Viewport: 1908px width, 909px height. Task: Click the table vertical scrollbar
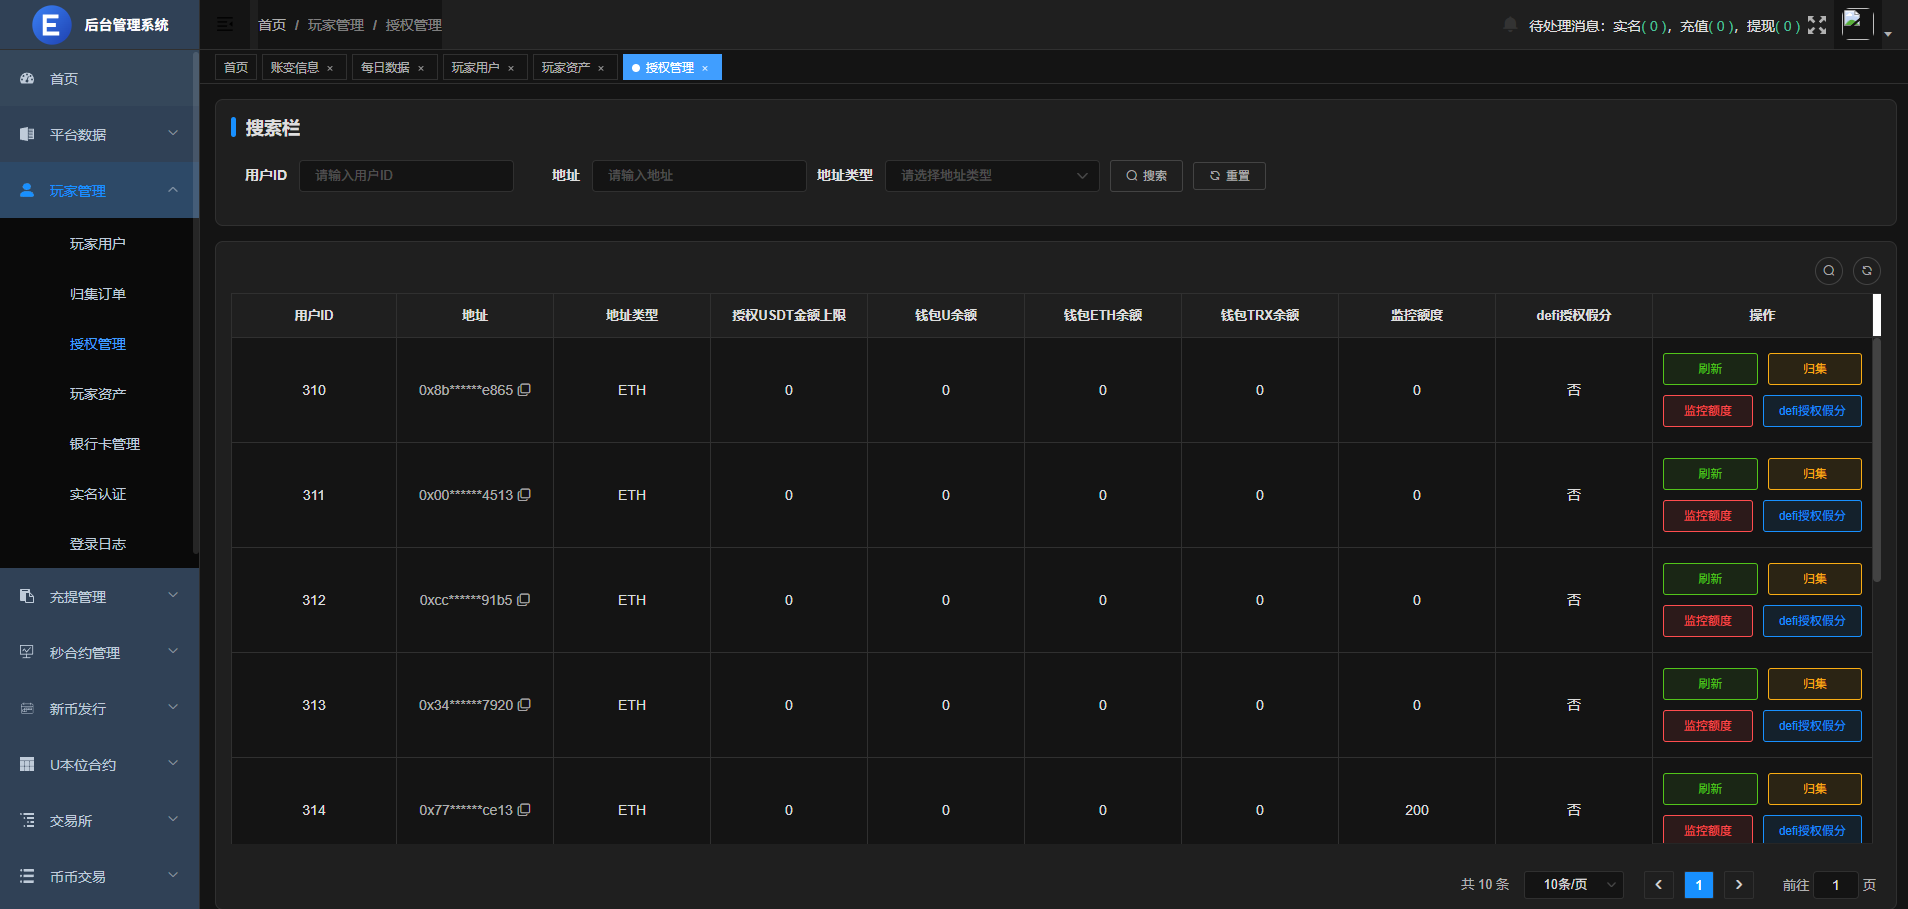1876,460
